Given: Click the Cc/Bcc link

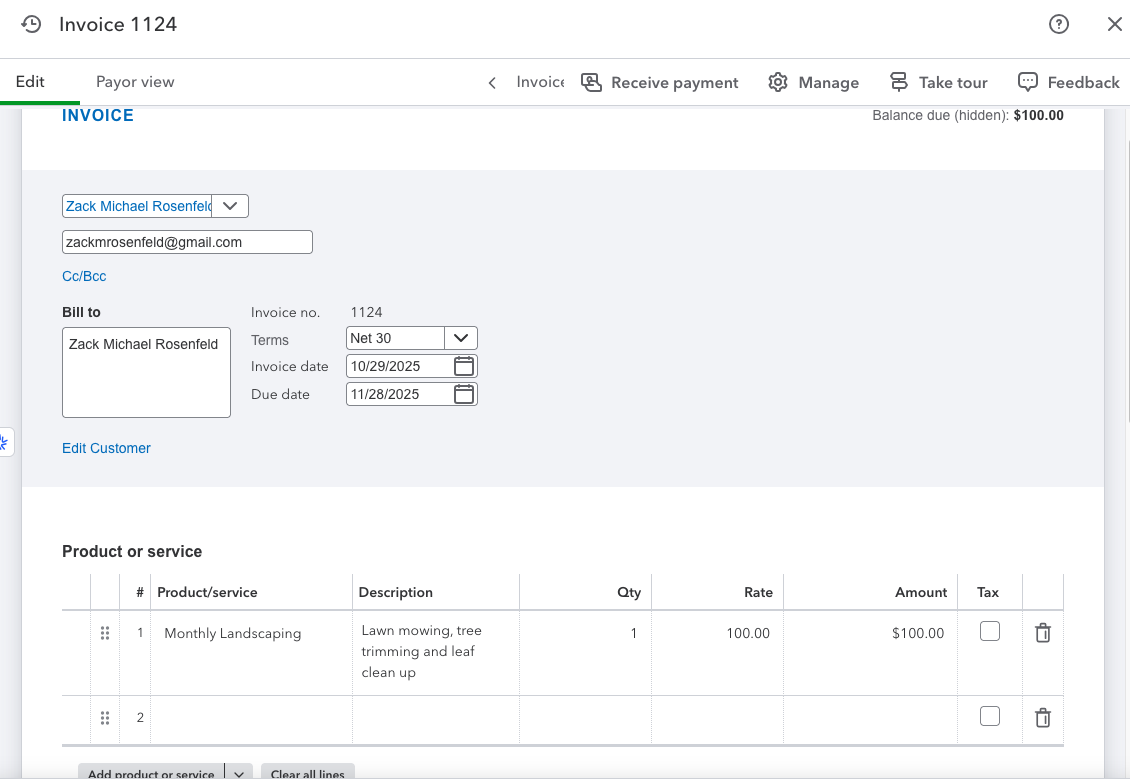Looking at the screenshot, I should point(84,276).
